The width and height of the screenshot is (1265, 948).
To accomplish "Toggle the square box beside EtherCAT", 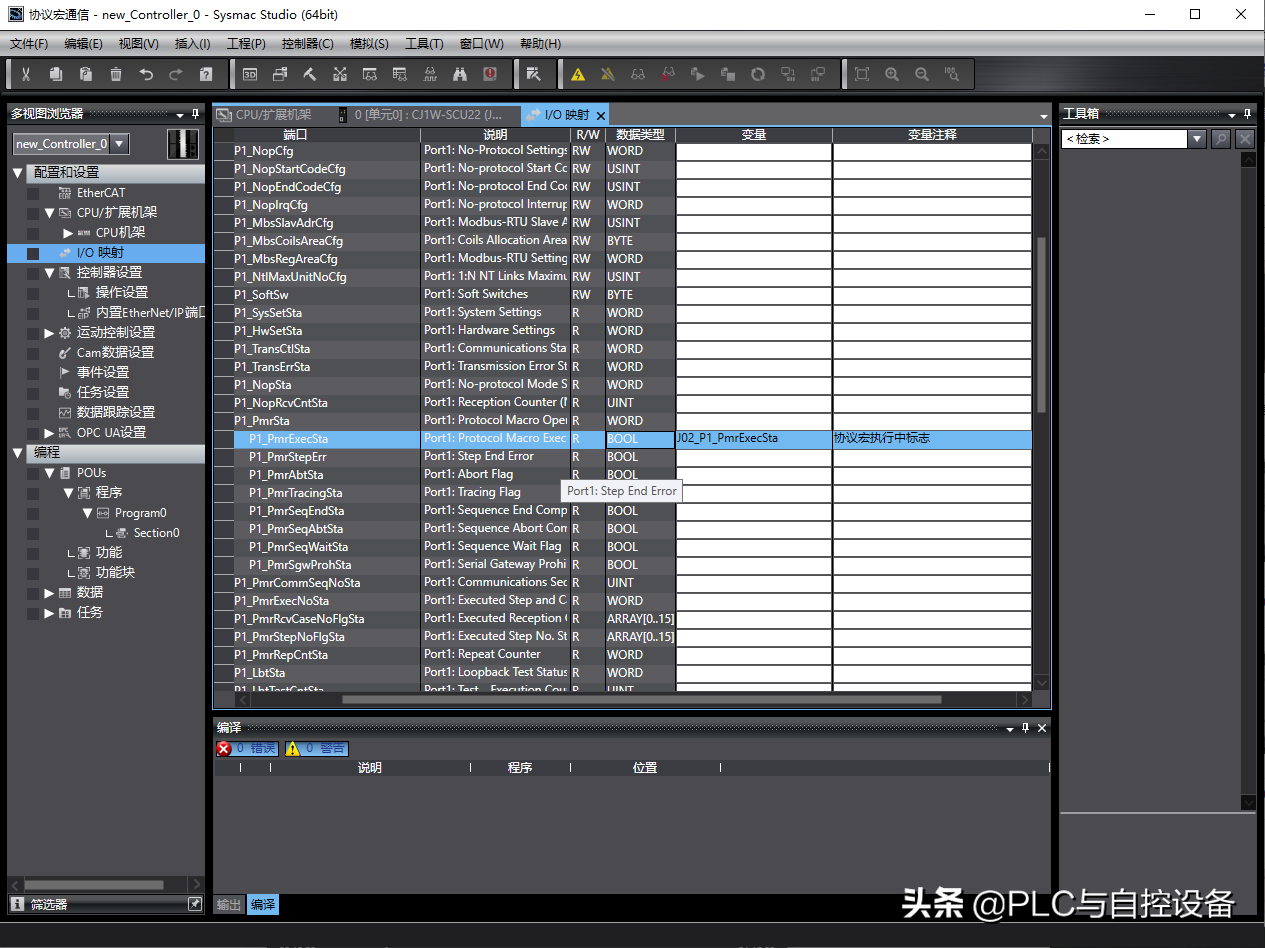I will [x=33, y=193].
